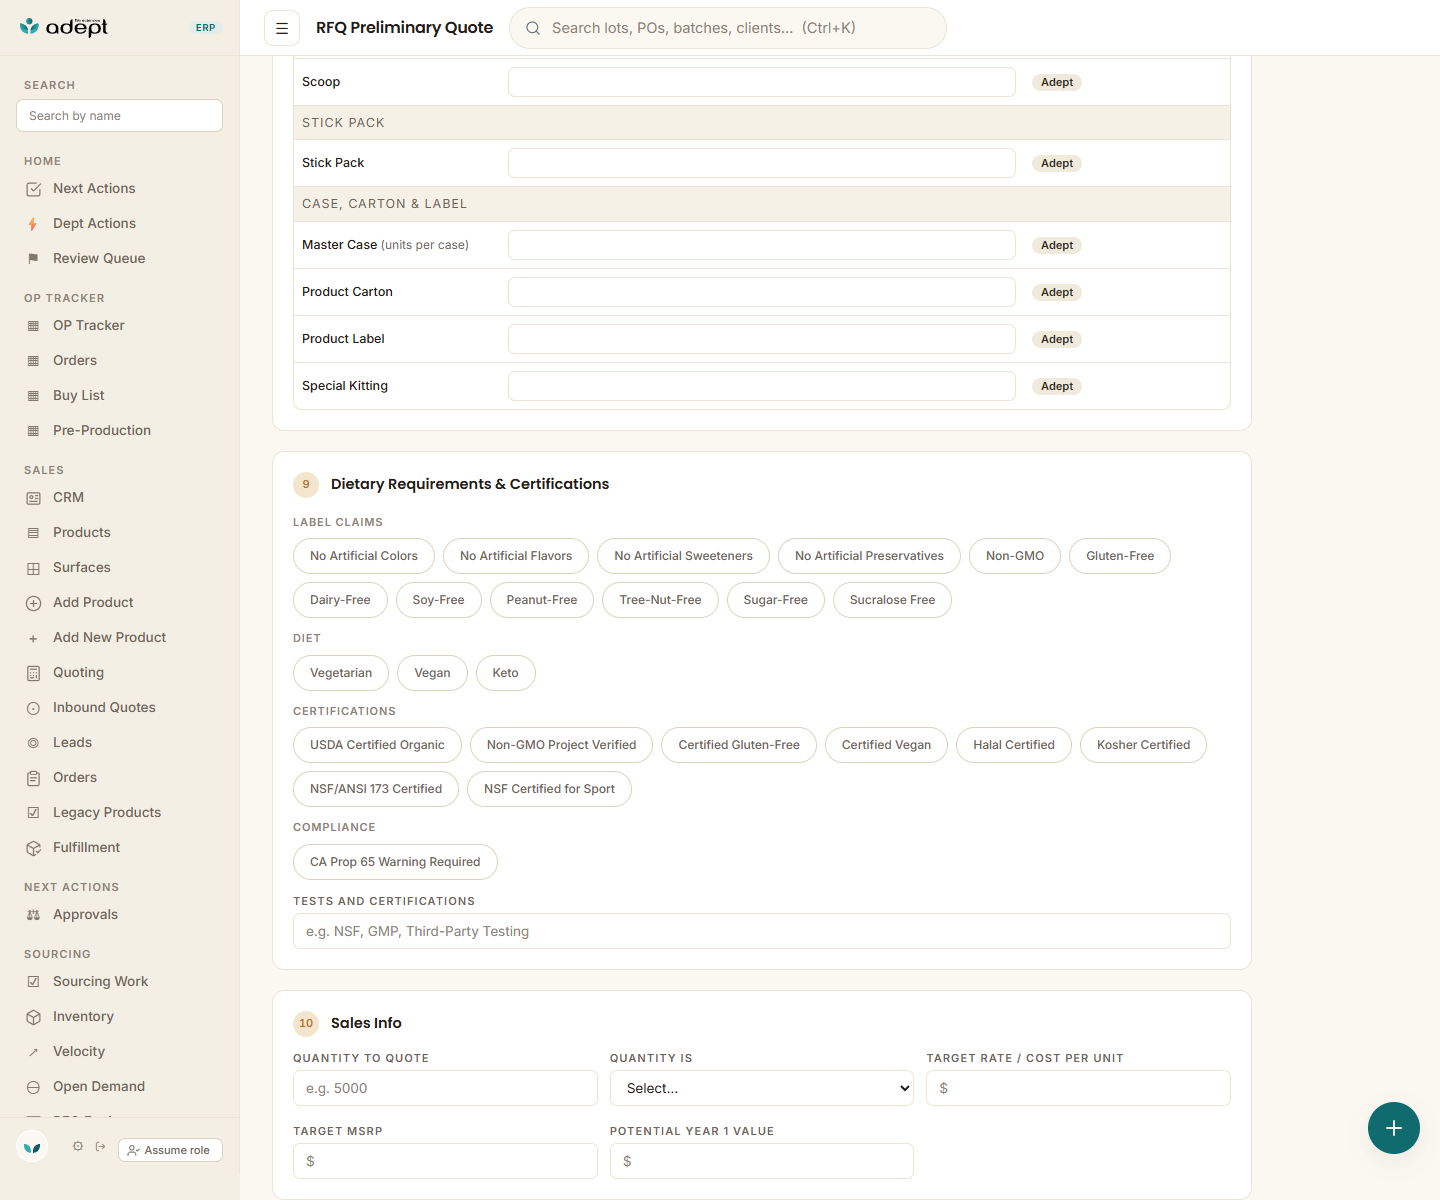Click the Approvals scales icon

click(x=33, y=915)
